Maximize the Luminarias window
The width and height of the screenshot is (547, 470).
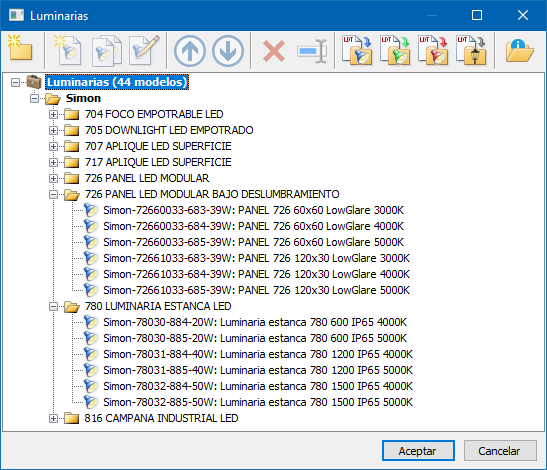tap(477, 15)
